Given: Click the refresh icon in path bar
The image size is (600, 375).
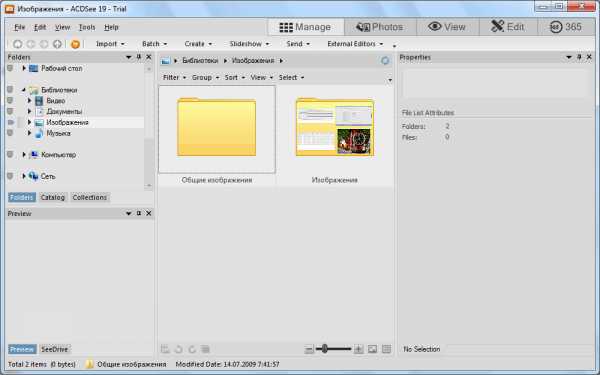Looking at the screenshot, I should (385, 60).
